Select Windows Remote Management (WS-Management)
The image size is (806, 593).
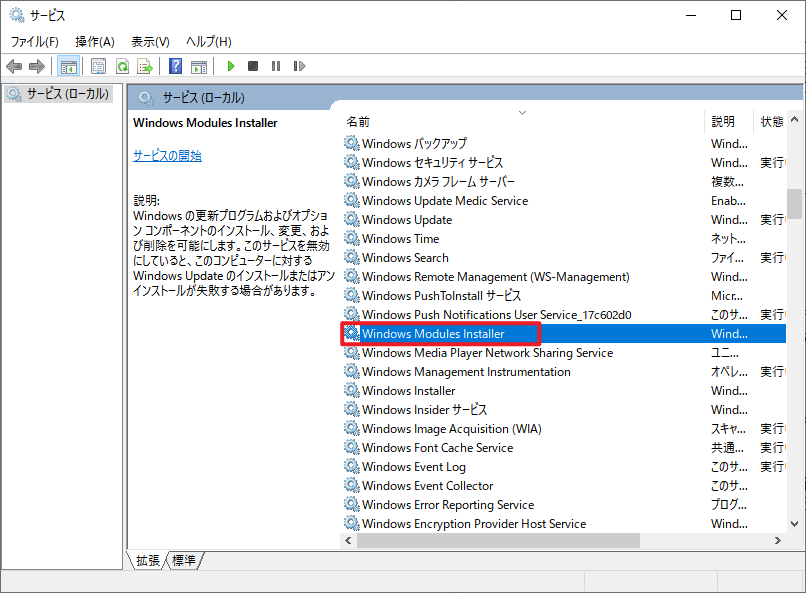point(564,276)
